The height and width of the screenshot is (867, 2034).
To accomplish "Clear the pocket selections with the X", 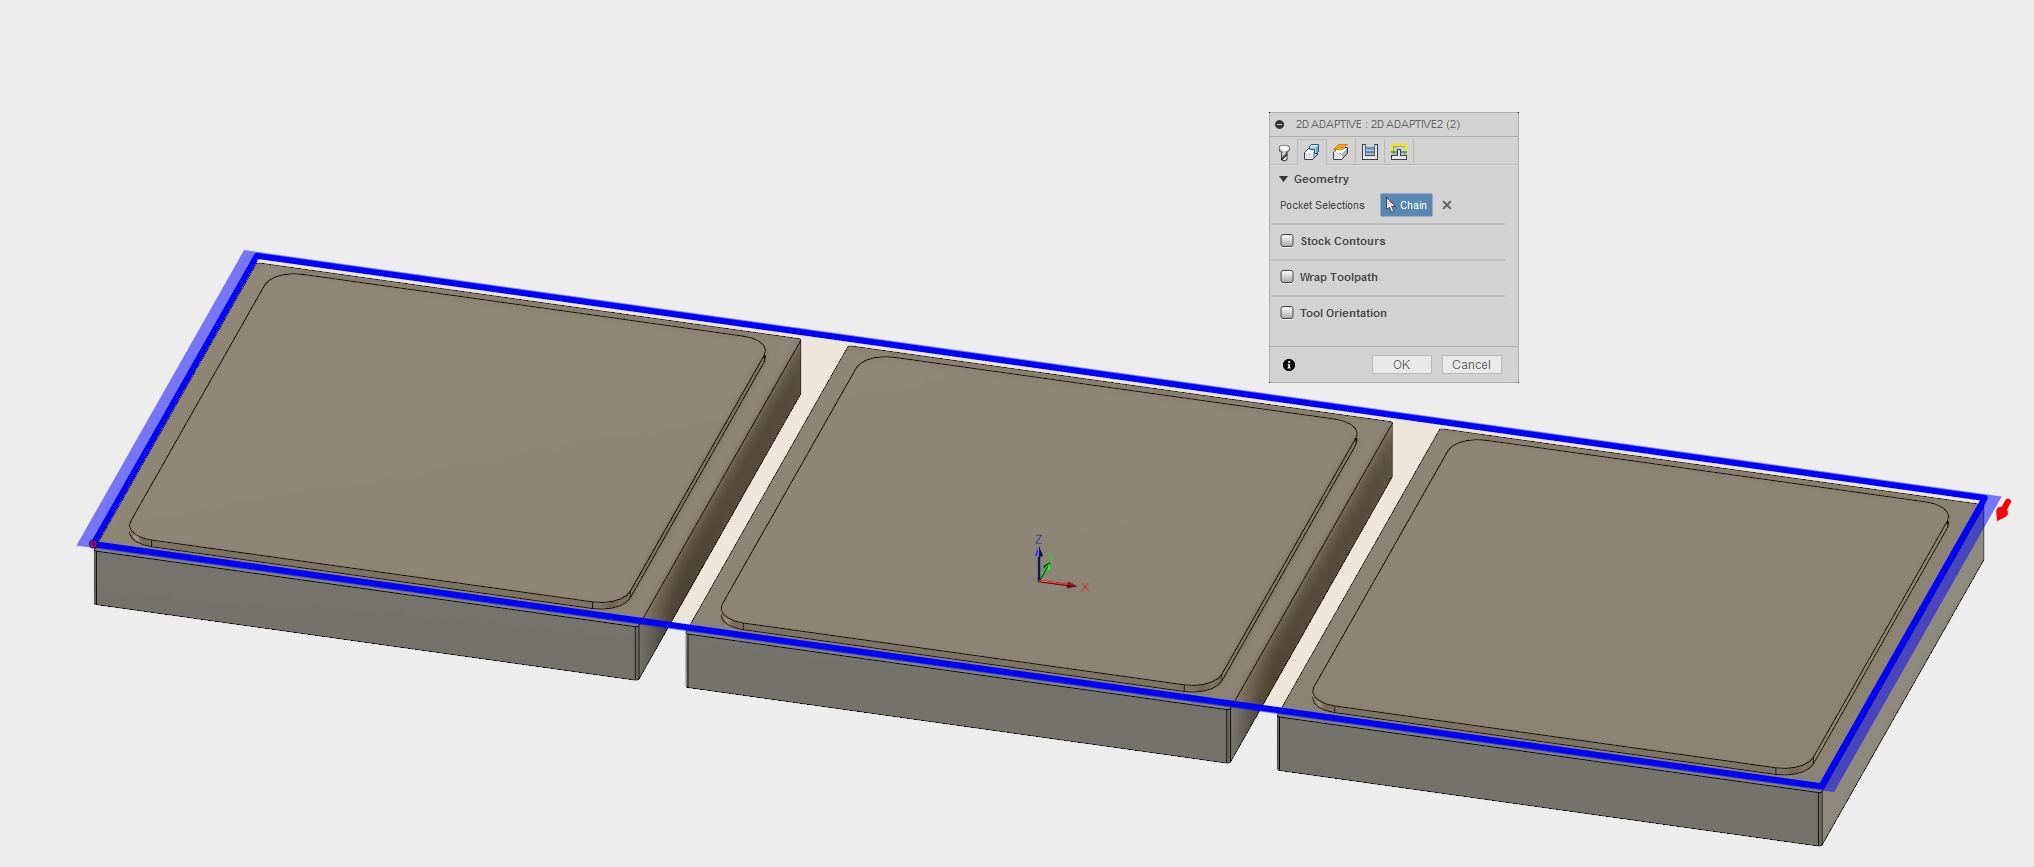I will (1447, 205).
